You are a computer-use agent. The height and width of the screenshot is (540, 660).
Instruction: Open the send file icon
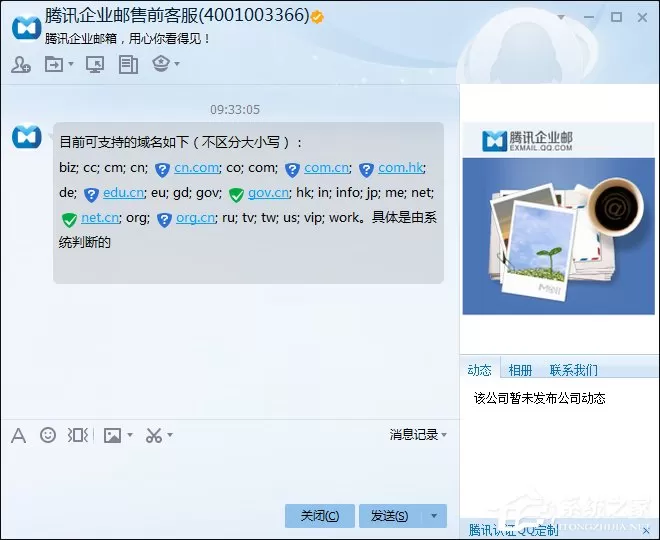pyautogui.click(x=54, y=64)
